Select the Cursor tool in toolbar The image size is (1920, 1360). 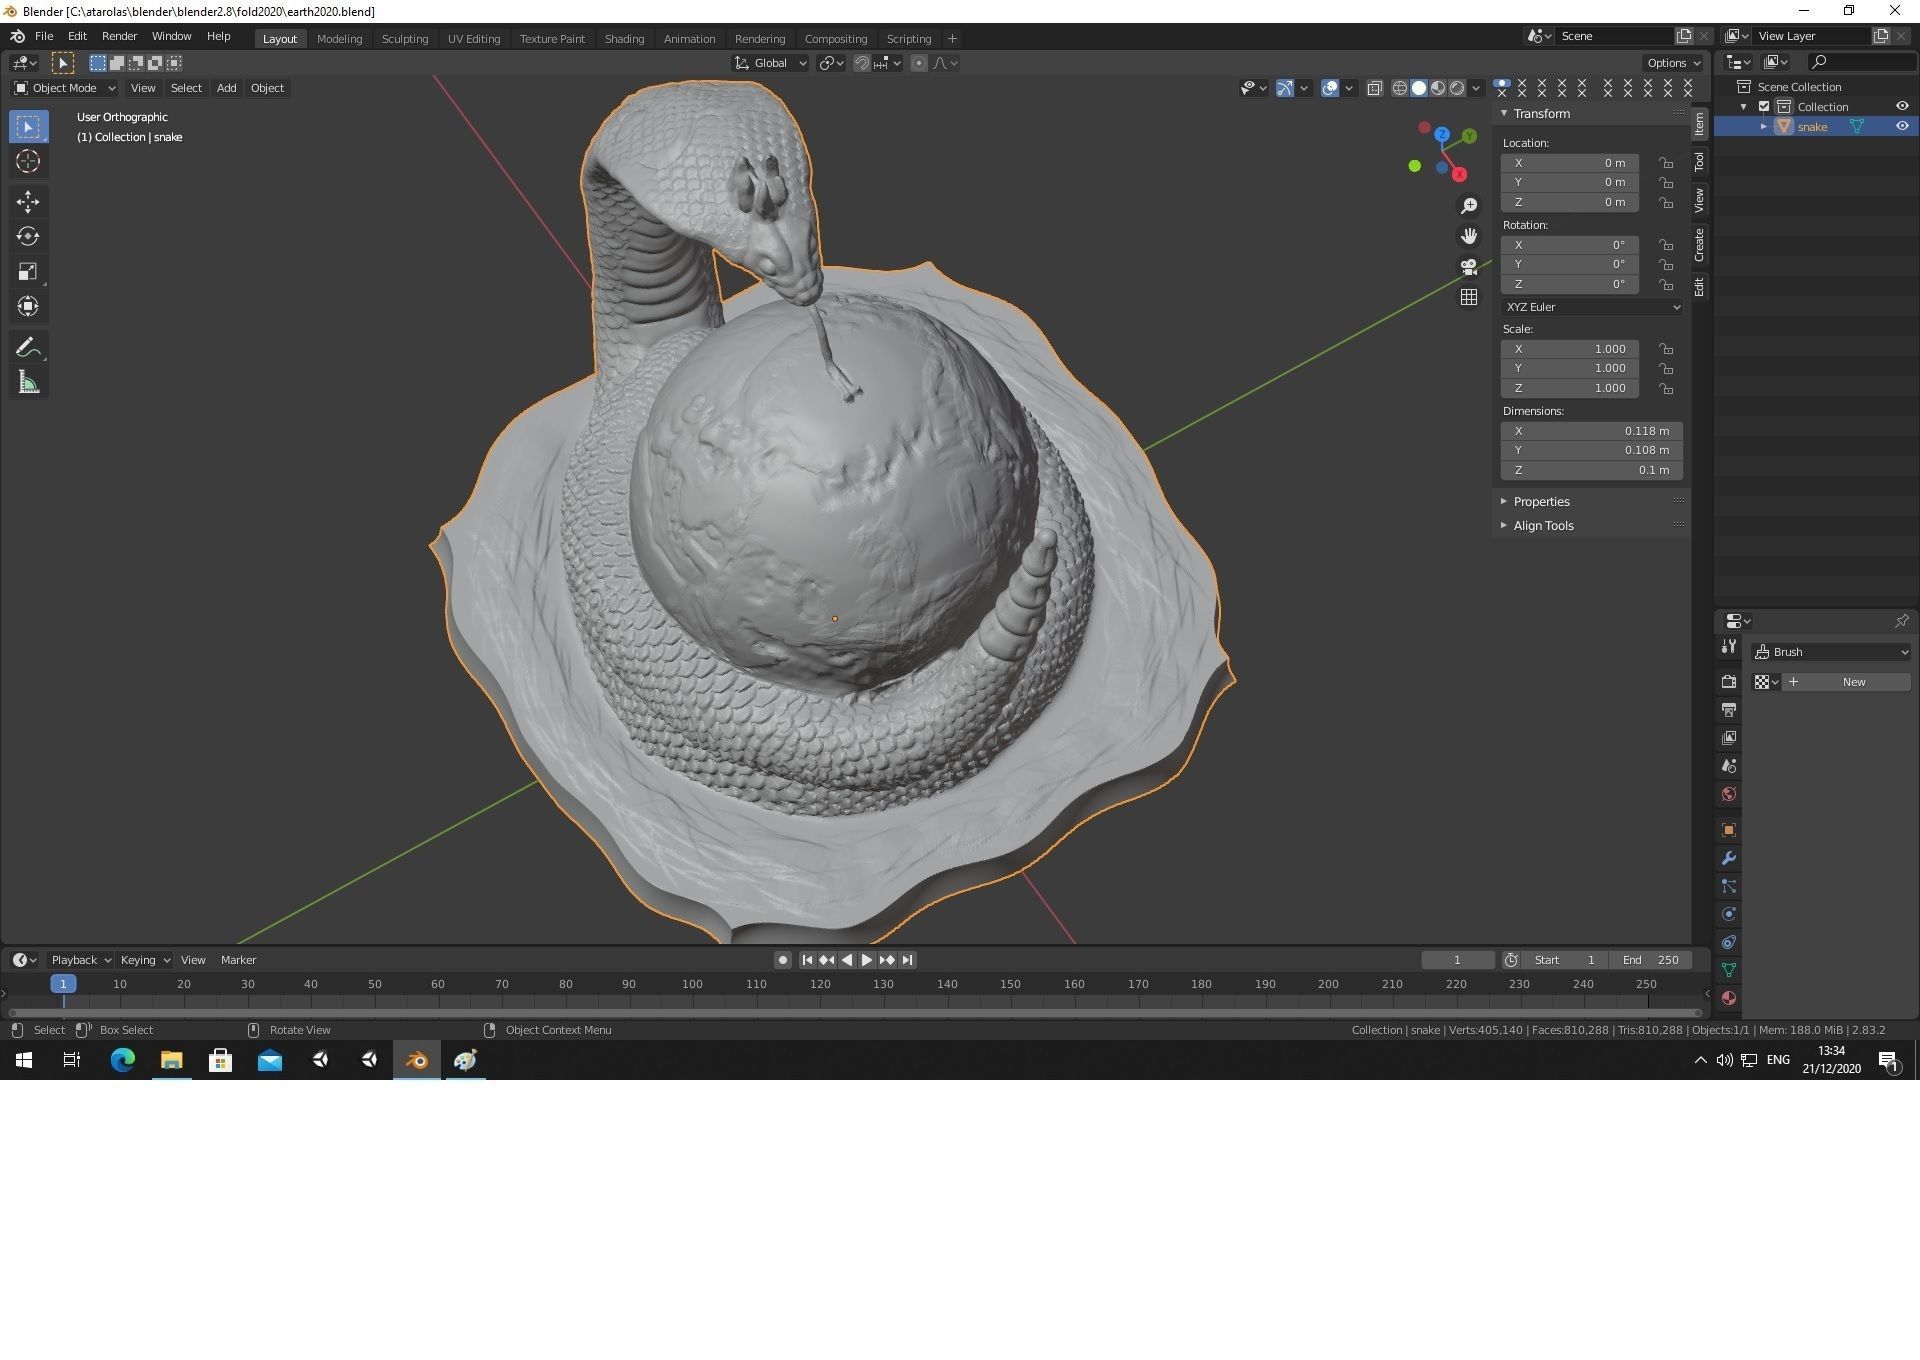(x=28, y=161)
